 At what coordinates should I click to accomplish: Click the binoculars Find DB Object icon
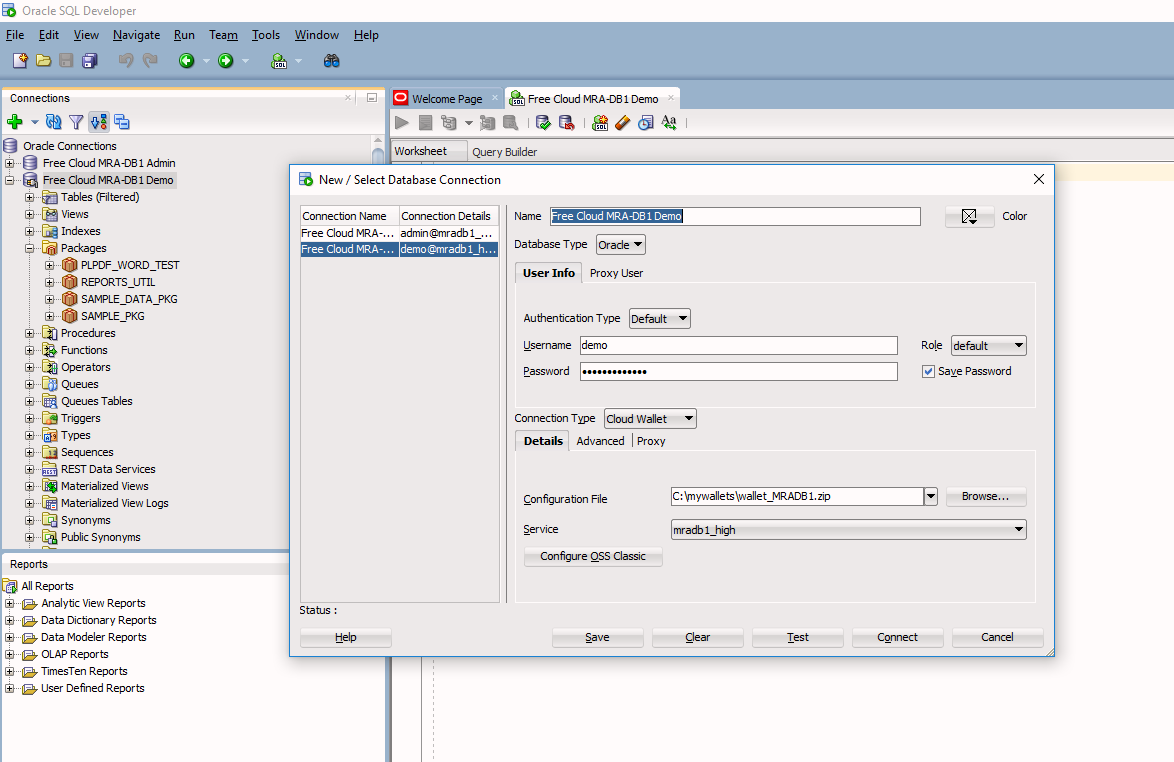pyautogui.click(x=331, y=61)
